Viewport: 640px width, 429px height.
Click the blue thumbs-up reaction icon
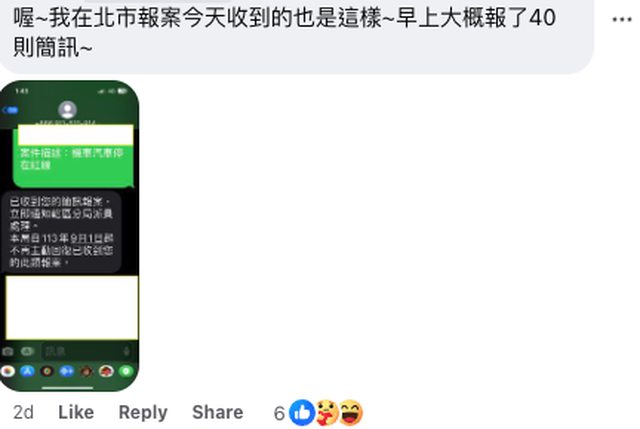pos(302,413)
